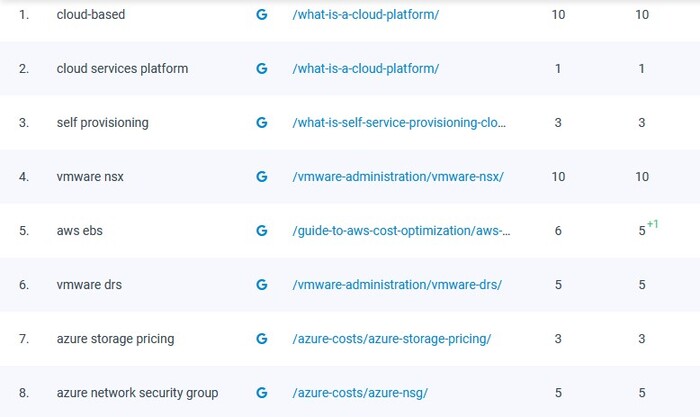This screenshot has height=417, width=700.
Task: Click the row number "1." for cloud-based
Action: [24, 15]
